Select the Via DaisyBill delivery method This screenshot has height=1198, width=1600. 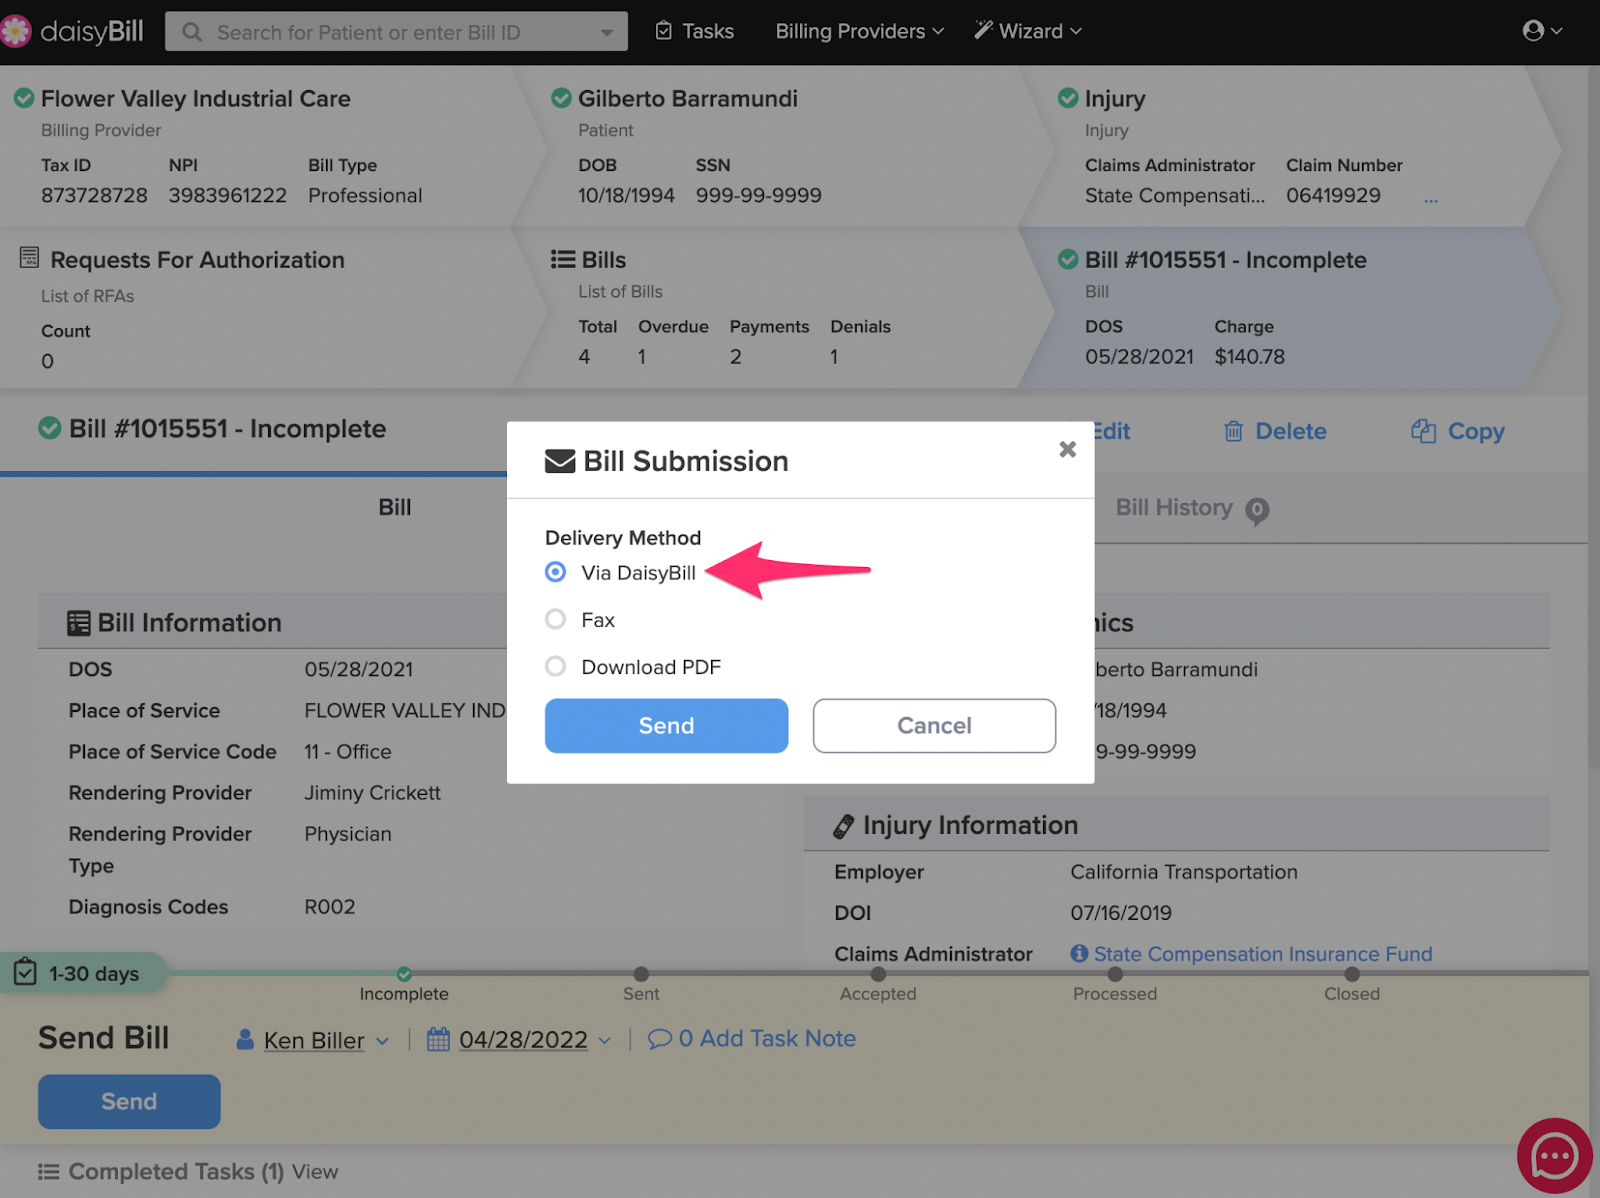coord(556,572)
